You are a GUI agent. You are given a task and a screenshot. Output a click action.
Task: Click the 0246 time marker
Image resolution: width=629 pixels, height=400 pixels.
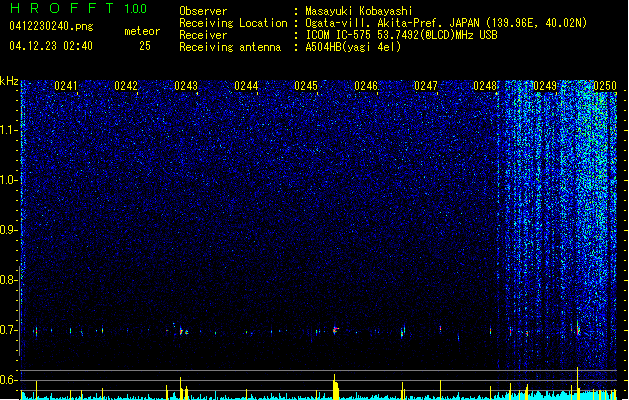(x=366, y=86)
